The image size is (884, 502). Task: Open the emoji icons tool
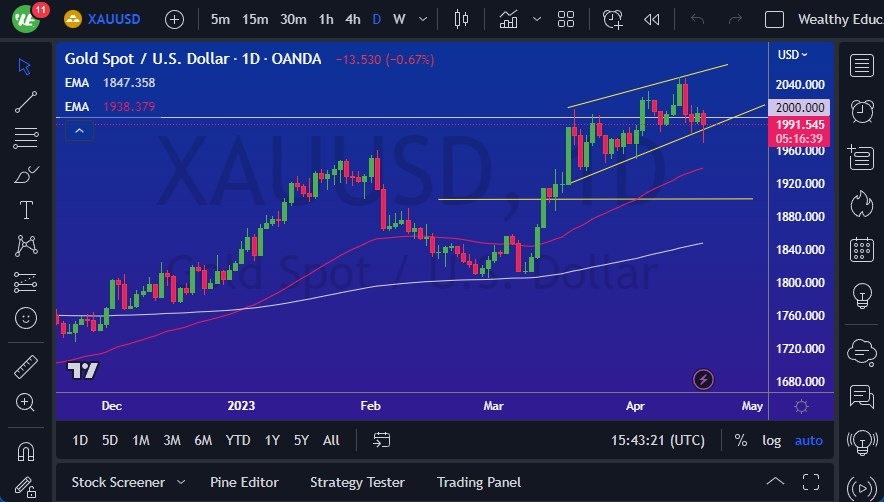[26, 318]
